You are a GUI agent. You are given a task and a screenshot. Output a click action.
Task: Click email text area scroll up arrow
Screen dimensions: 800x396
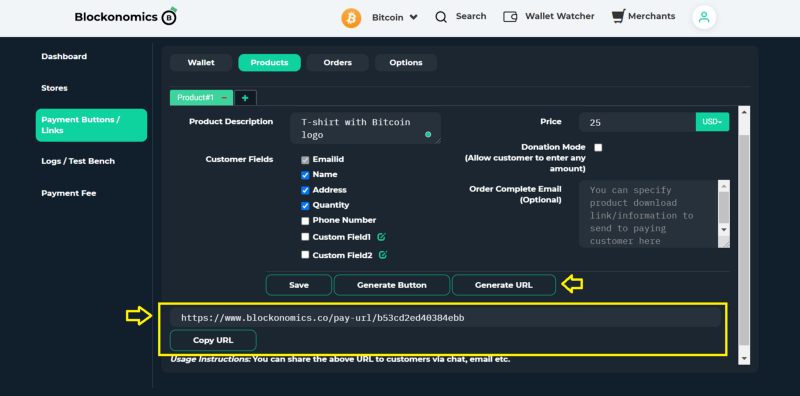[x=724, y=186]
